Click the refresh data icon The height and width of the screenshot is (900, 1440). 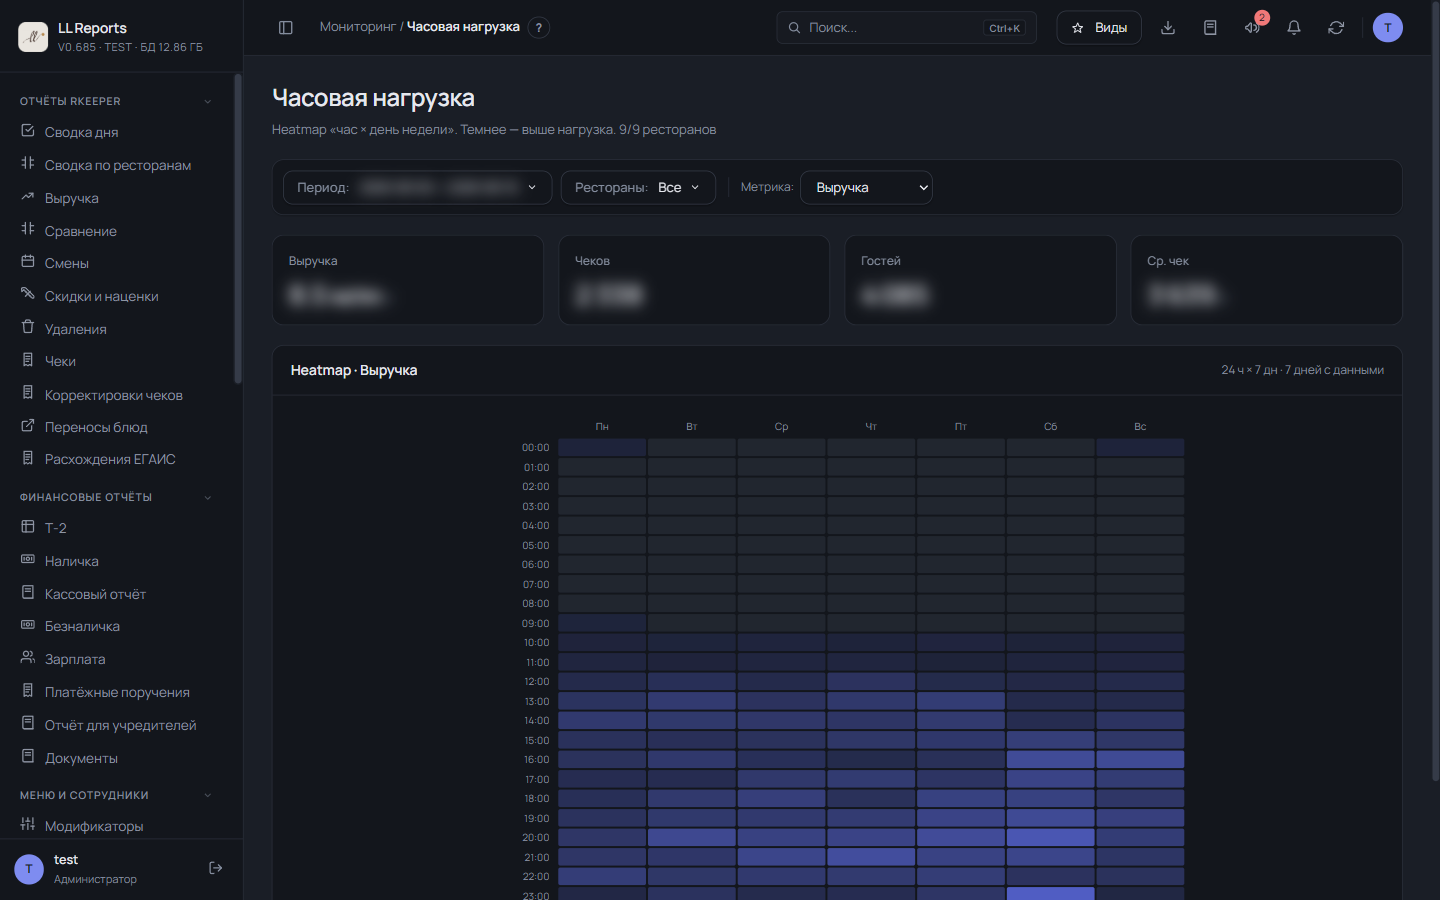pyautogui.click(x=1336, y=28)
